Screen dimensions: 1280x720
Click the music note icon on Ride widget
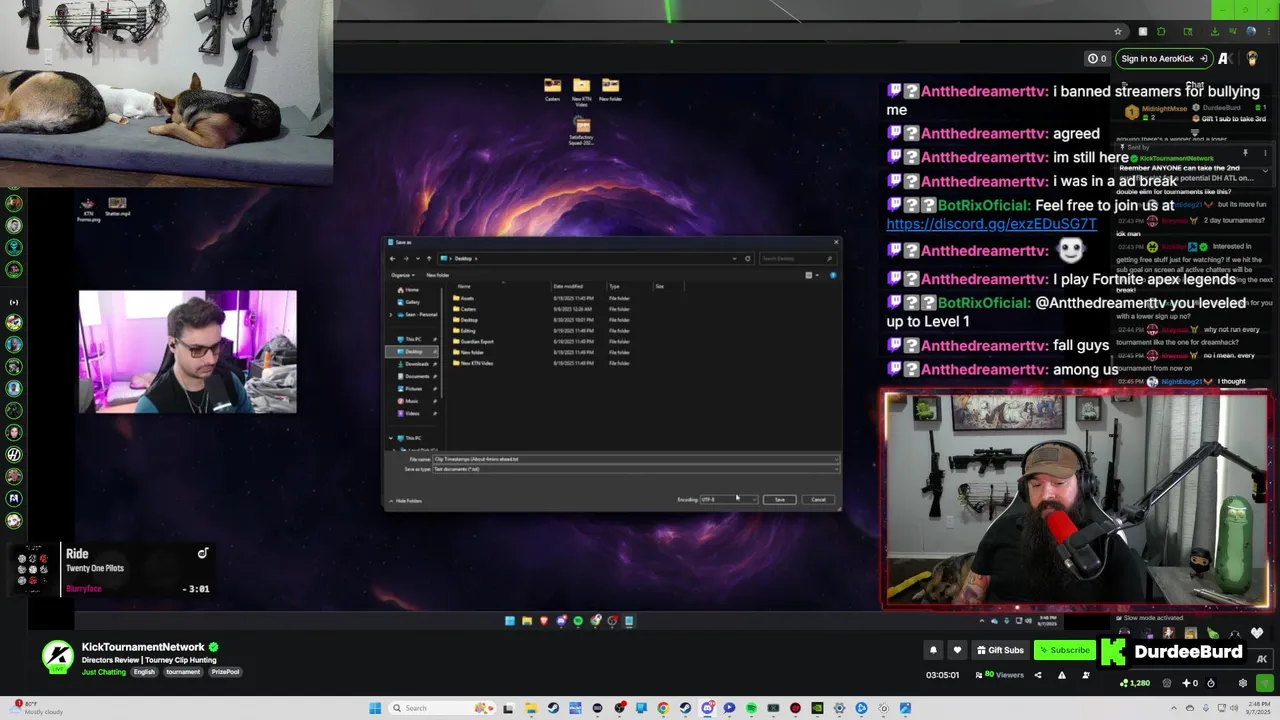pos(203,553)
